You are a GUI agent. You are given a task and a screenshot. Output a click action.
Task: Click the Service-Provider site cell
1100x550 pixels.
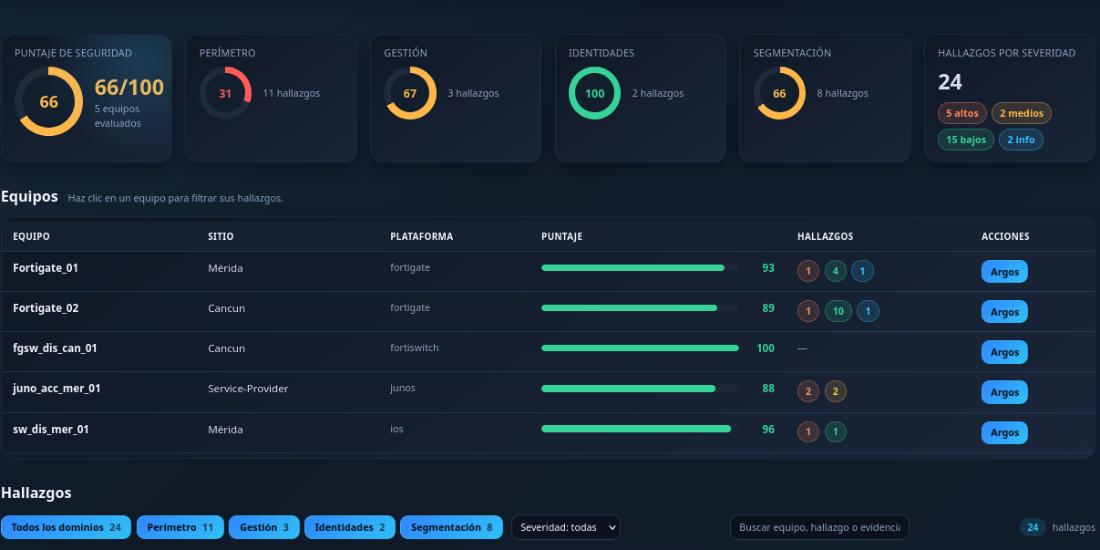[248, 389]
